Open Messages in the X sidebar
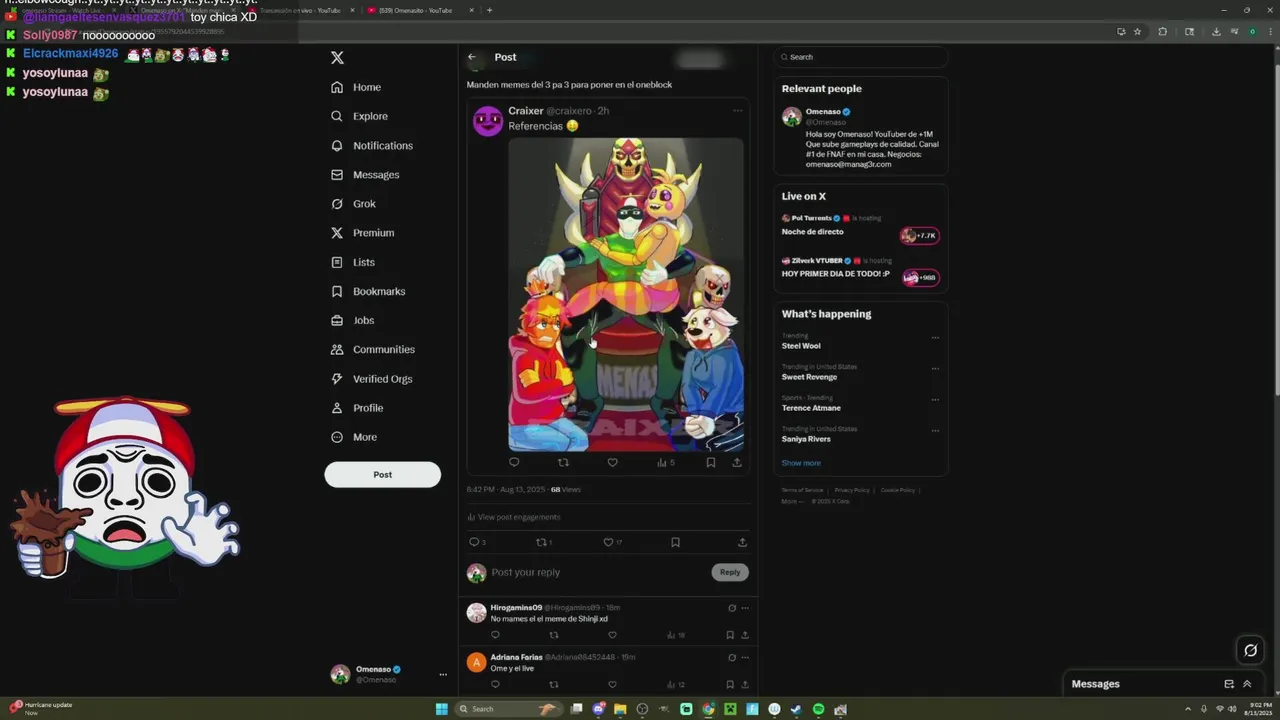 364,175
